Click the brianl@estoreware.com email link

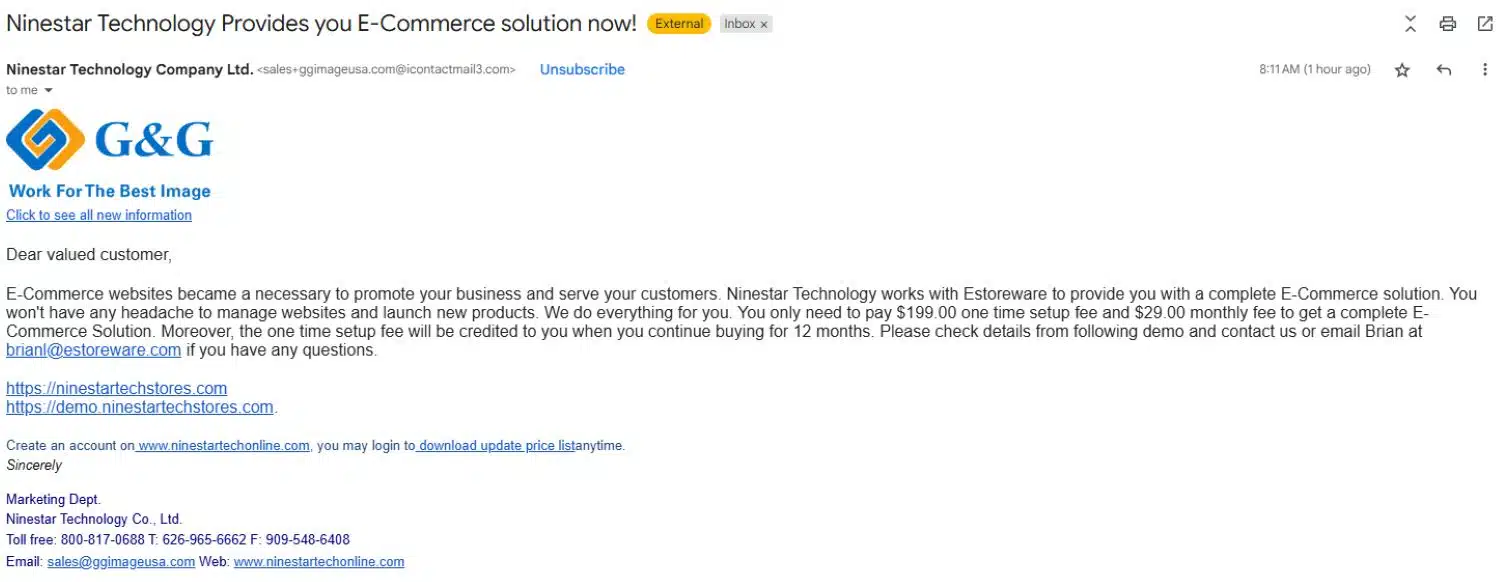click(93, 350)
